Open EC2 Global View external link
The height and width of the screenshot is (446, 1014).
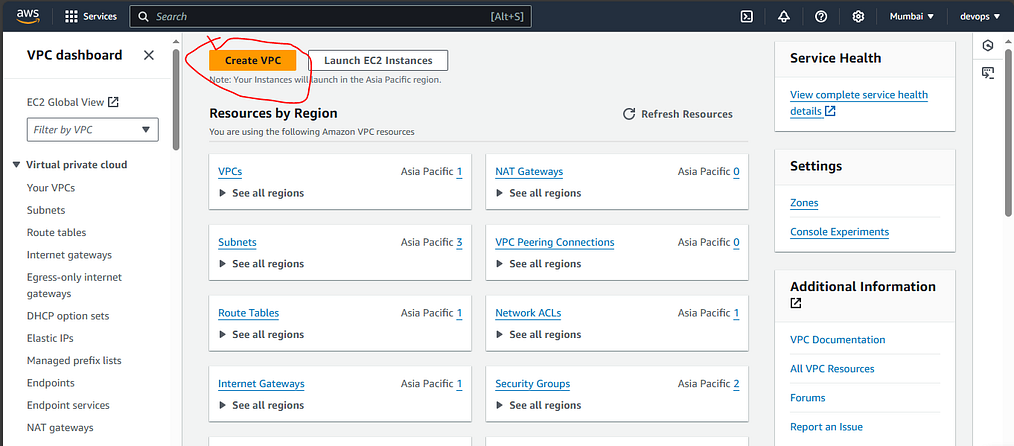pos(72,101)
